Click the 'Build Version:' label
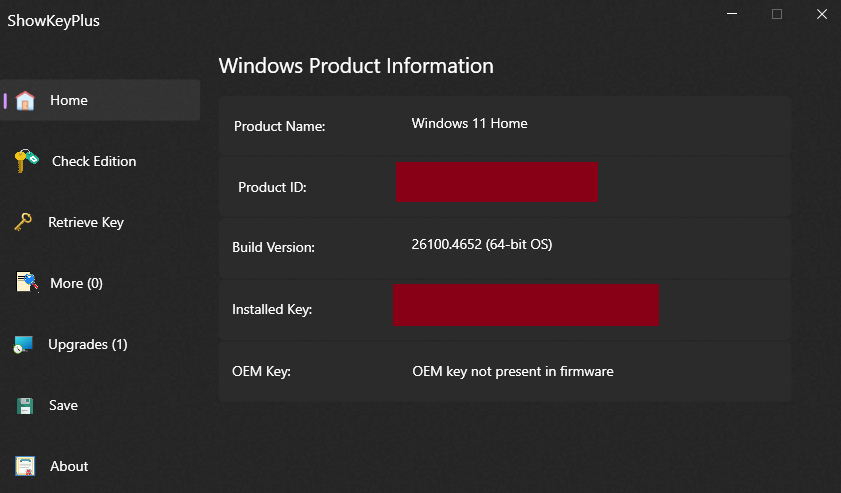 [273, 247]
